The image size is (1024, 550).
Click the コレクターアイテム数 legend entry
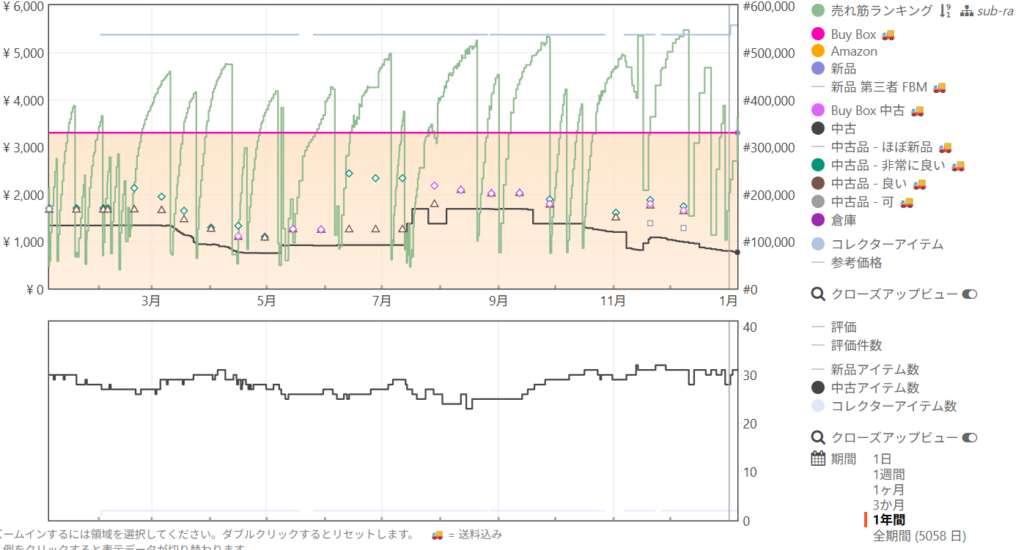pyautogui.click(x=893, y=406)
